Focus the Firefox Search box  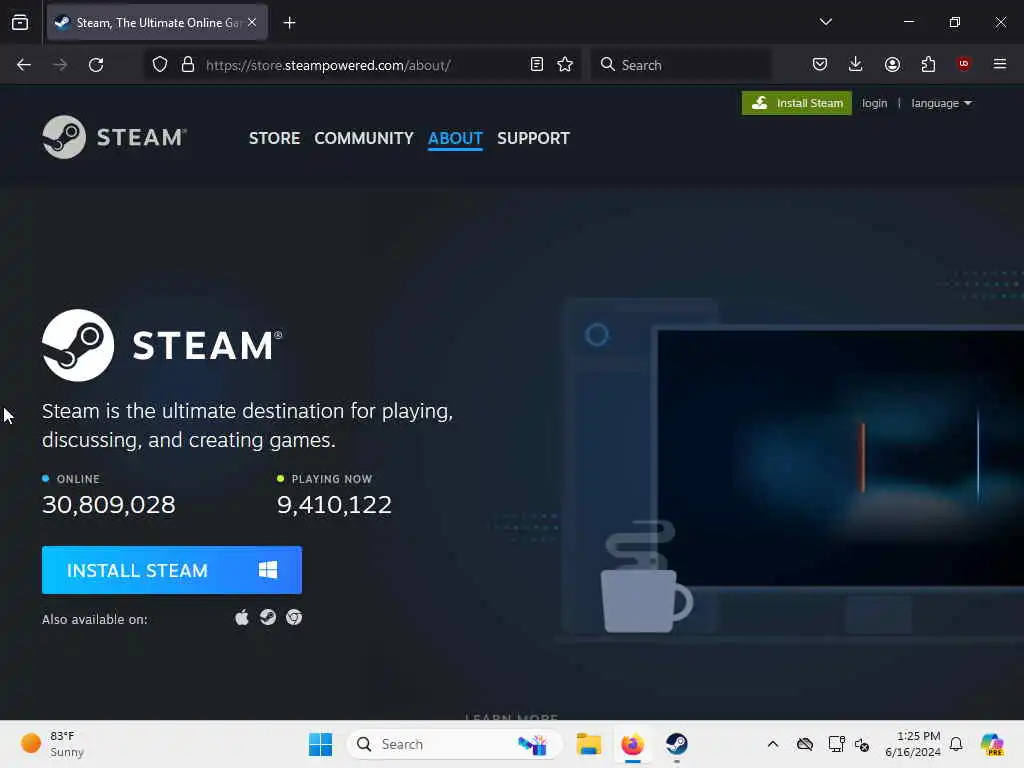(x=680, y=65)
